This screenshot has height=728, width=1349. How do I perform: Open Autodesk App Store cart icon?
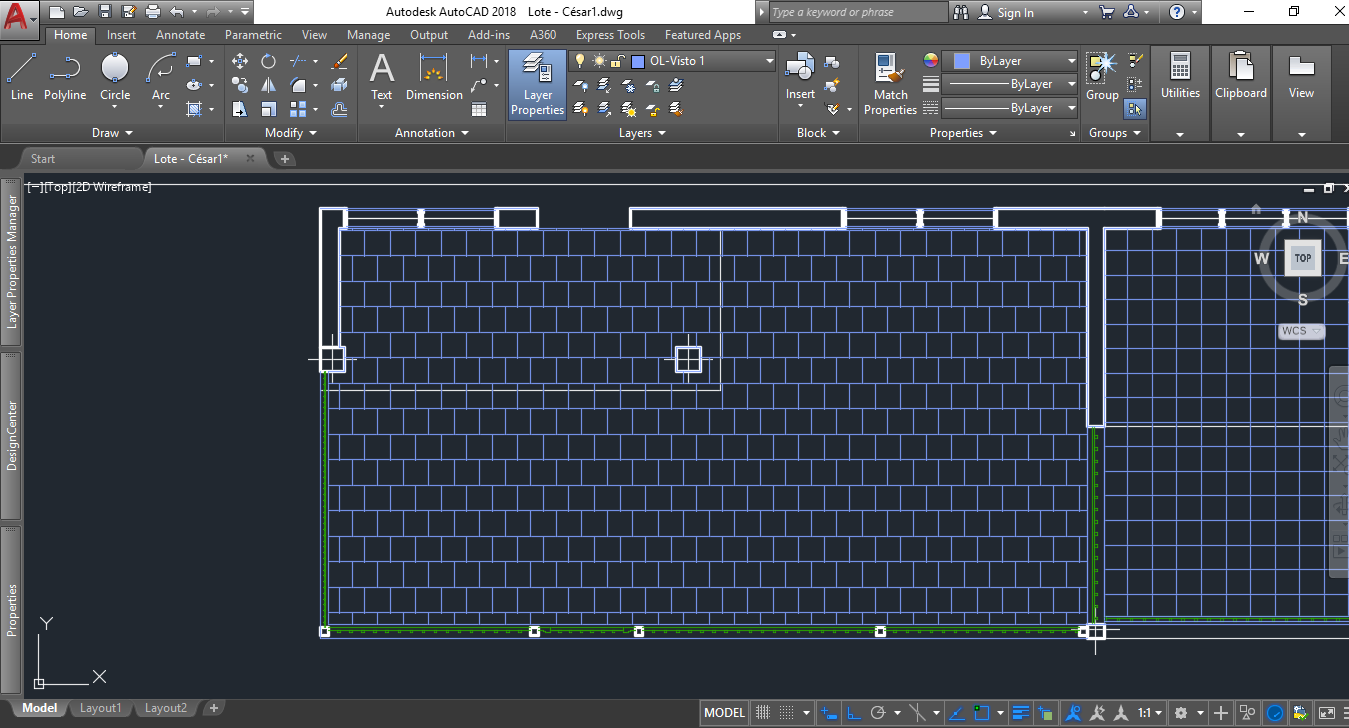[1106, 12]
